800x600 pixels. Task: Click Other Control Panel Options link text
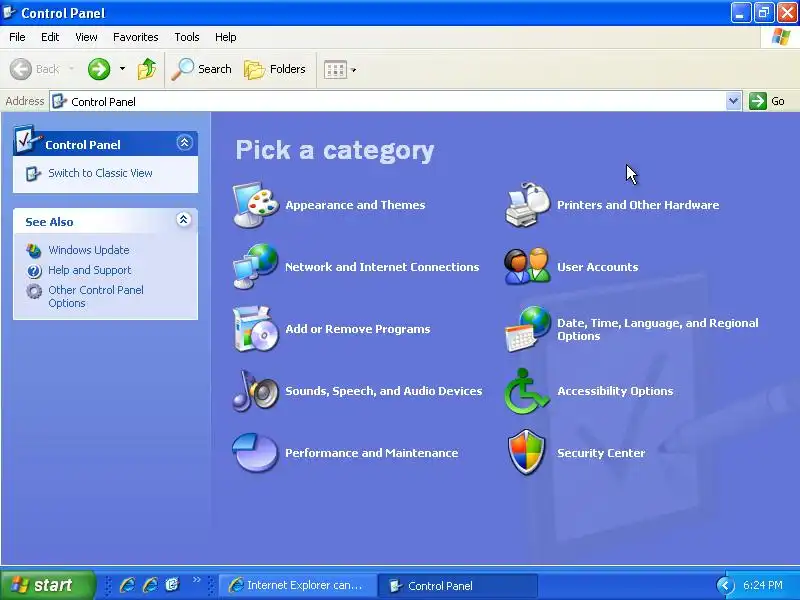[96, 296]
